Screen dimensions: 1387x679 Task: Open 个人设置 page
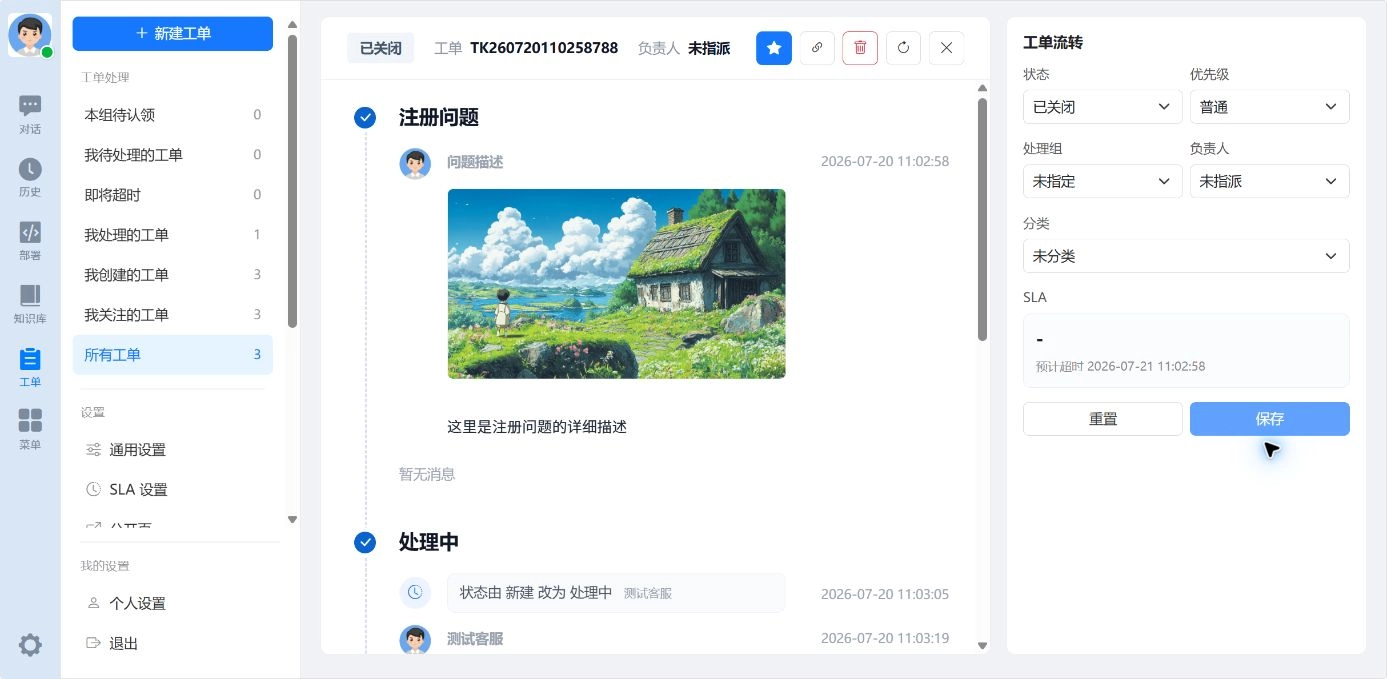point(172,604)
